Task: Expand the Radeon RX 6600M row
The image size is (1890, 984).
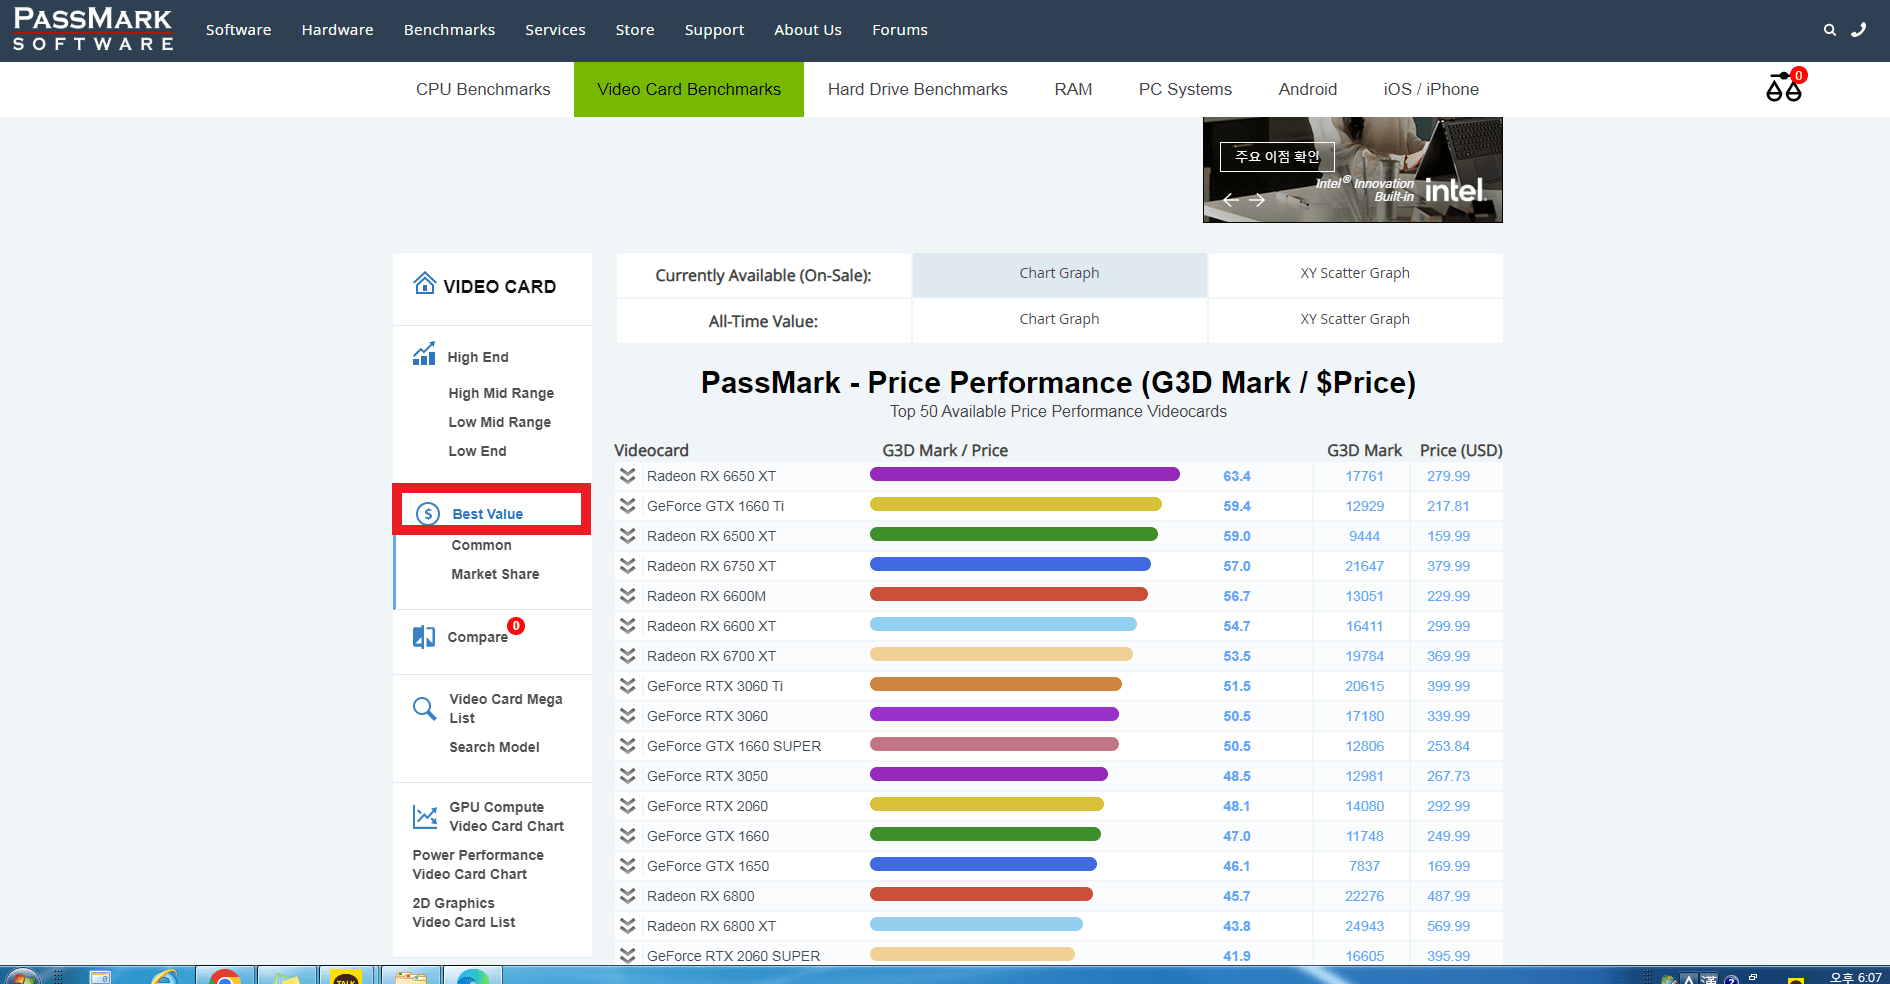Action: tap(628, 596)
